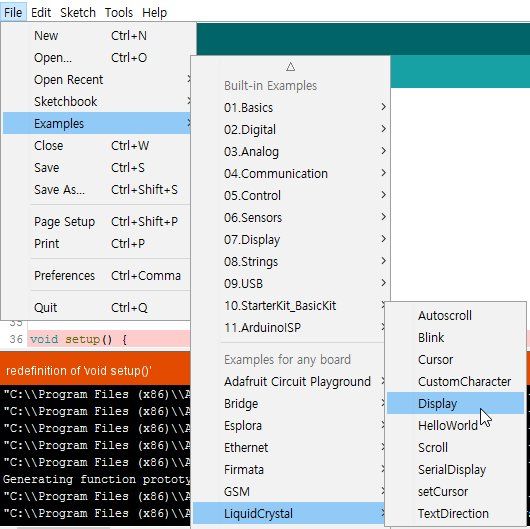Choose Save As... entry
Screen dimensions: 530x529
coord(97,189)
